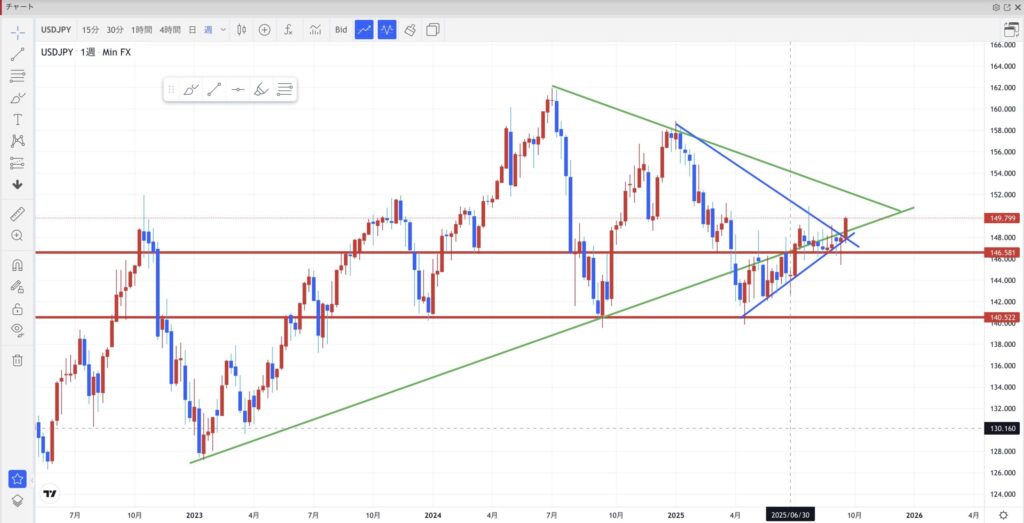This screenshot has height=523, width=1024.
Task: Open the candlestick chart style menu
Action: (x=242, y=30)
